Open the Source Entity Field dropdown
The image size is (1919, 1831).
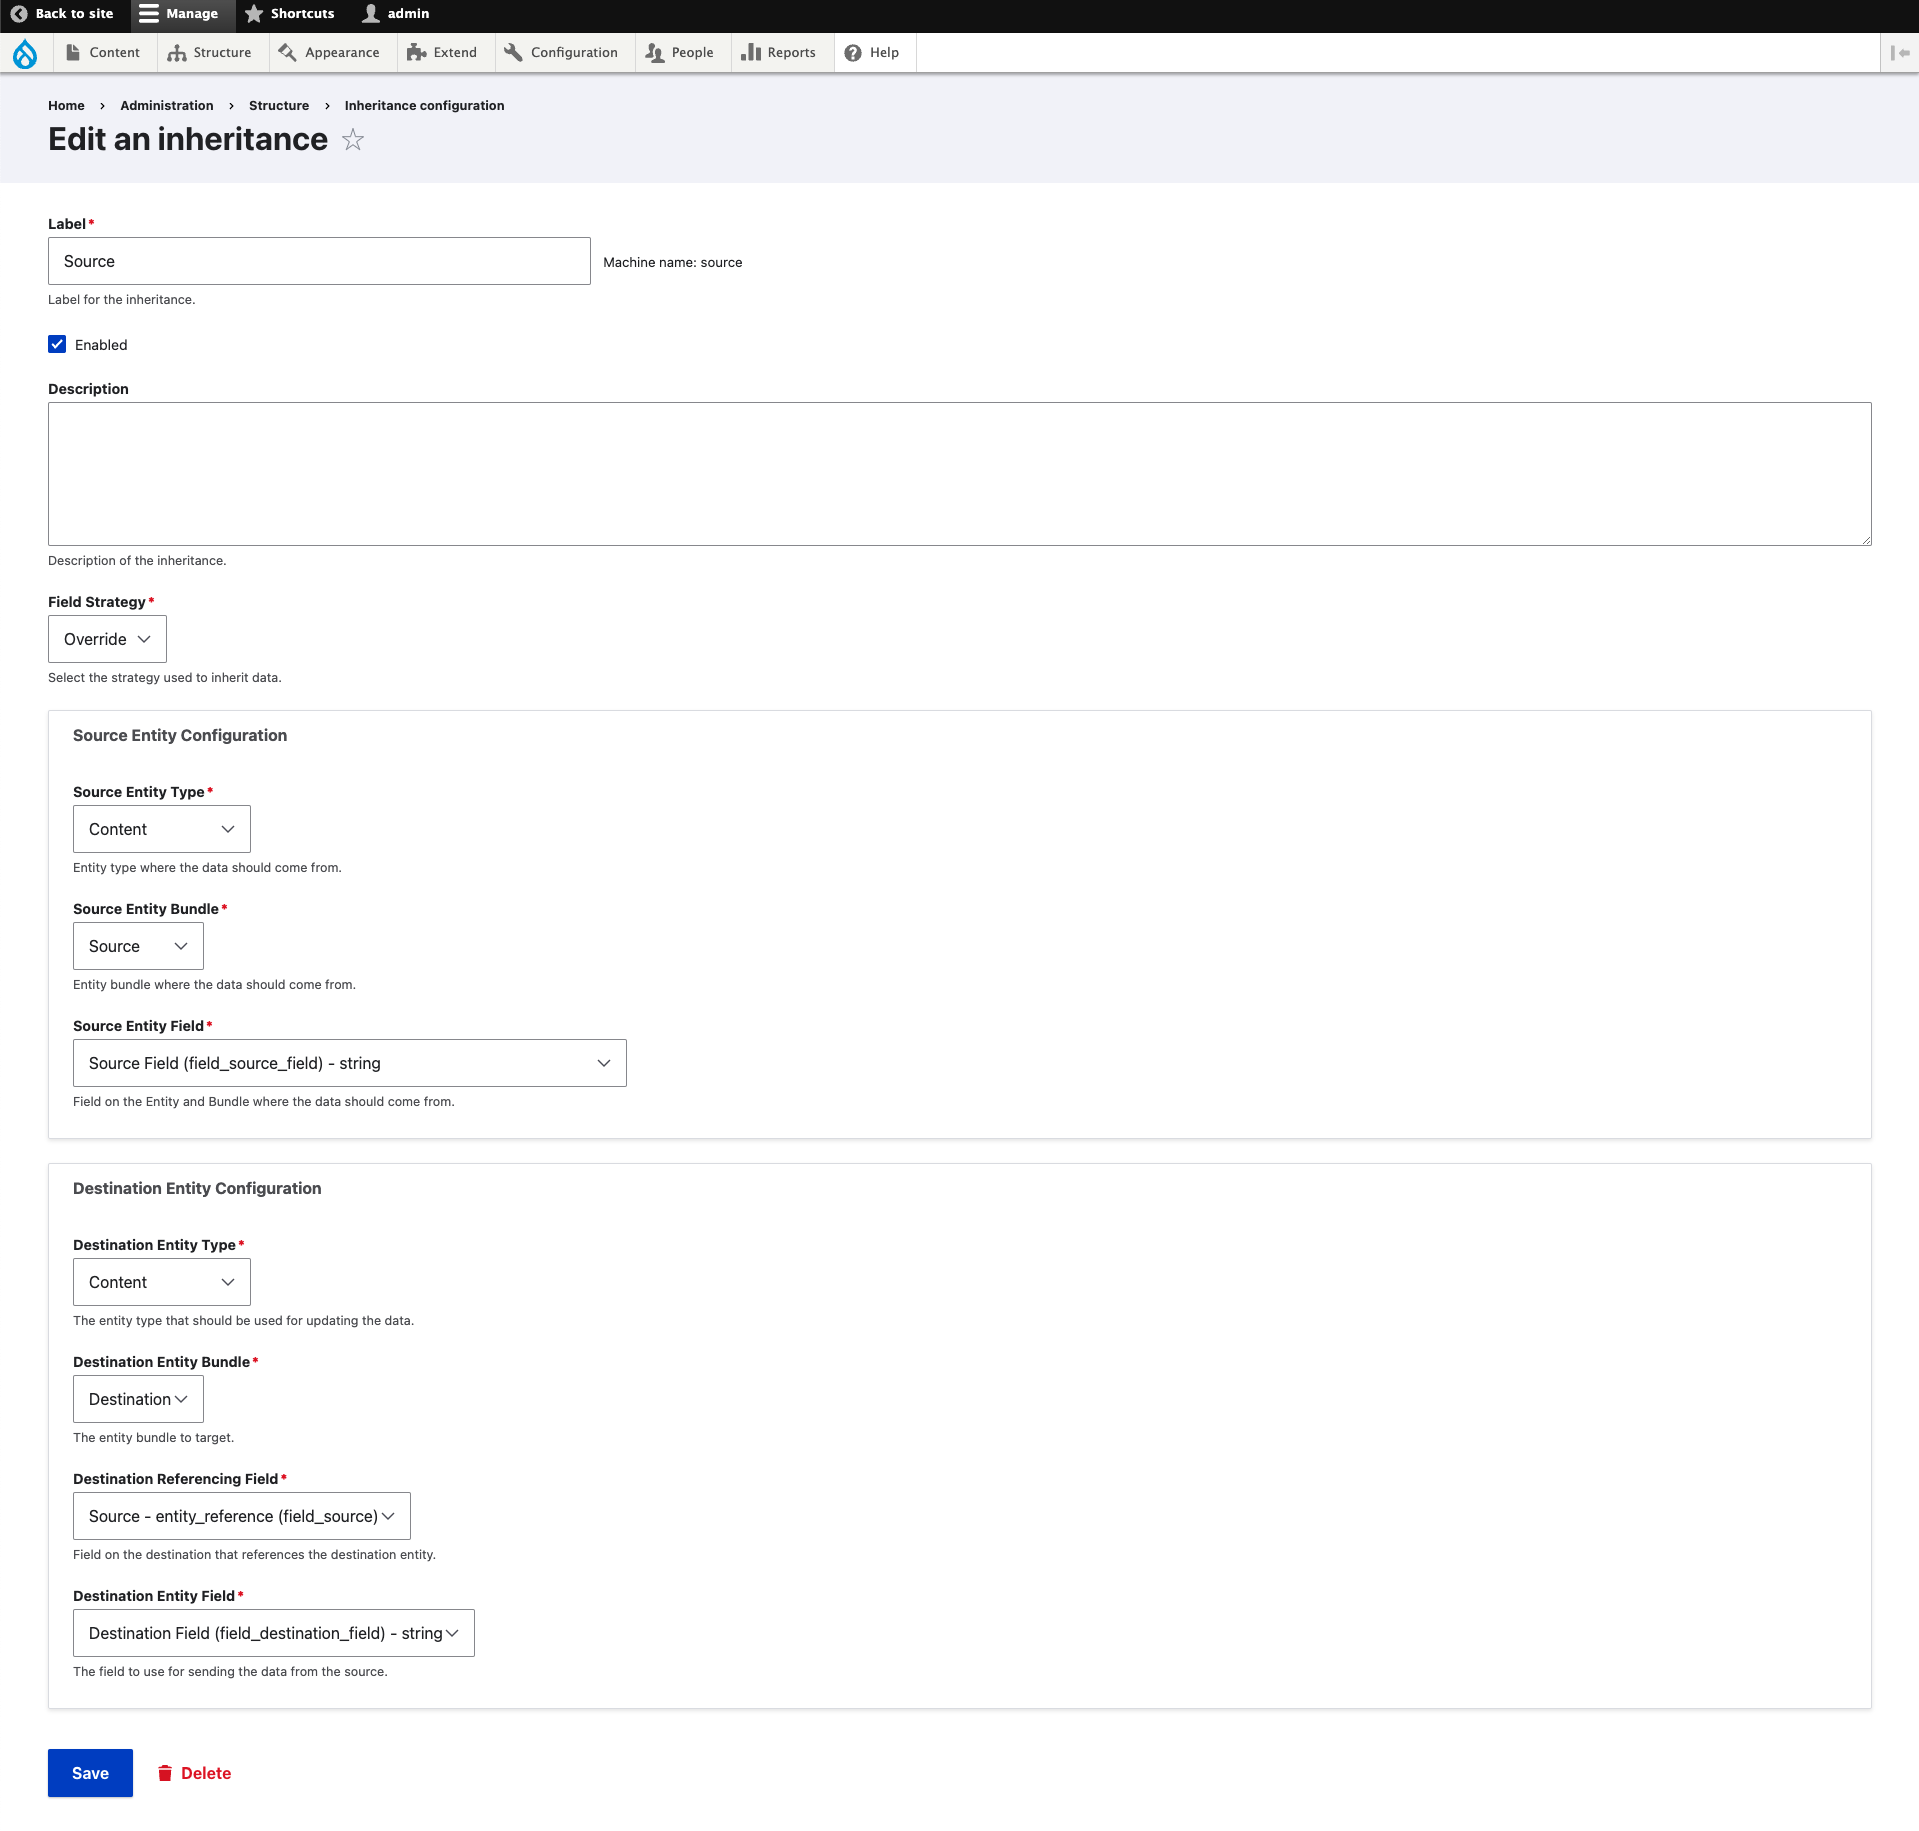pyautogui.click(x=350, y=1063)
